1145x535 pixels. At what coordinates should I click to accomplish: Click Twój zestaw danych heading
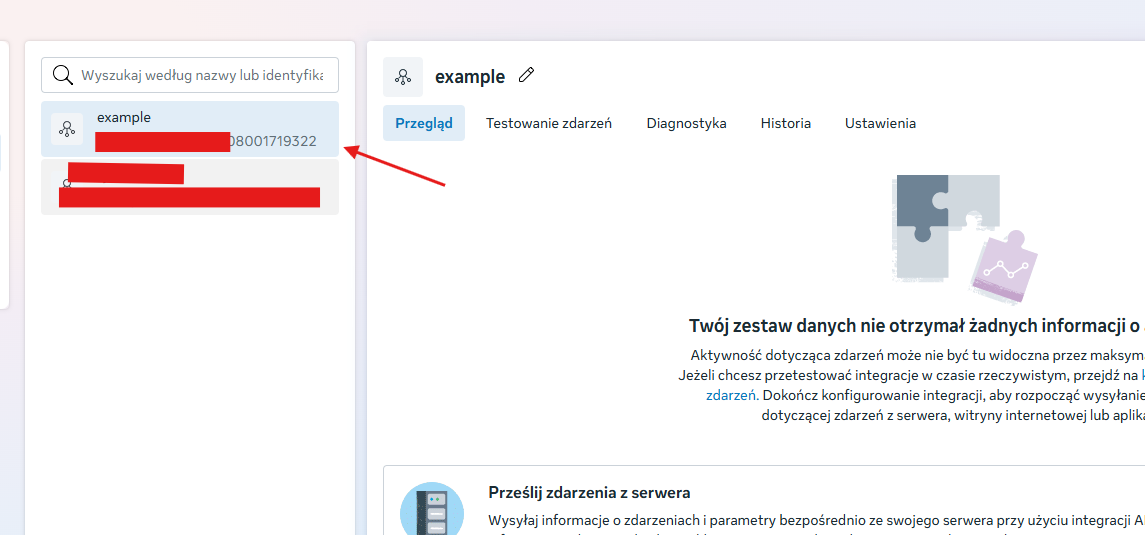tap(916, 326)
